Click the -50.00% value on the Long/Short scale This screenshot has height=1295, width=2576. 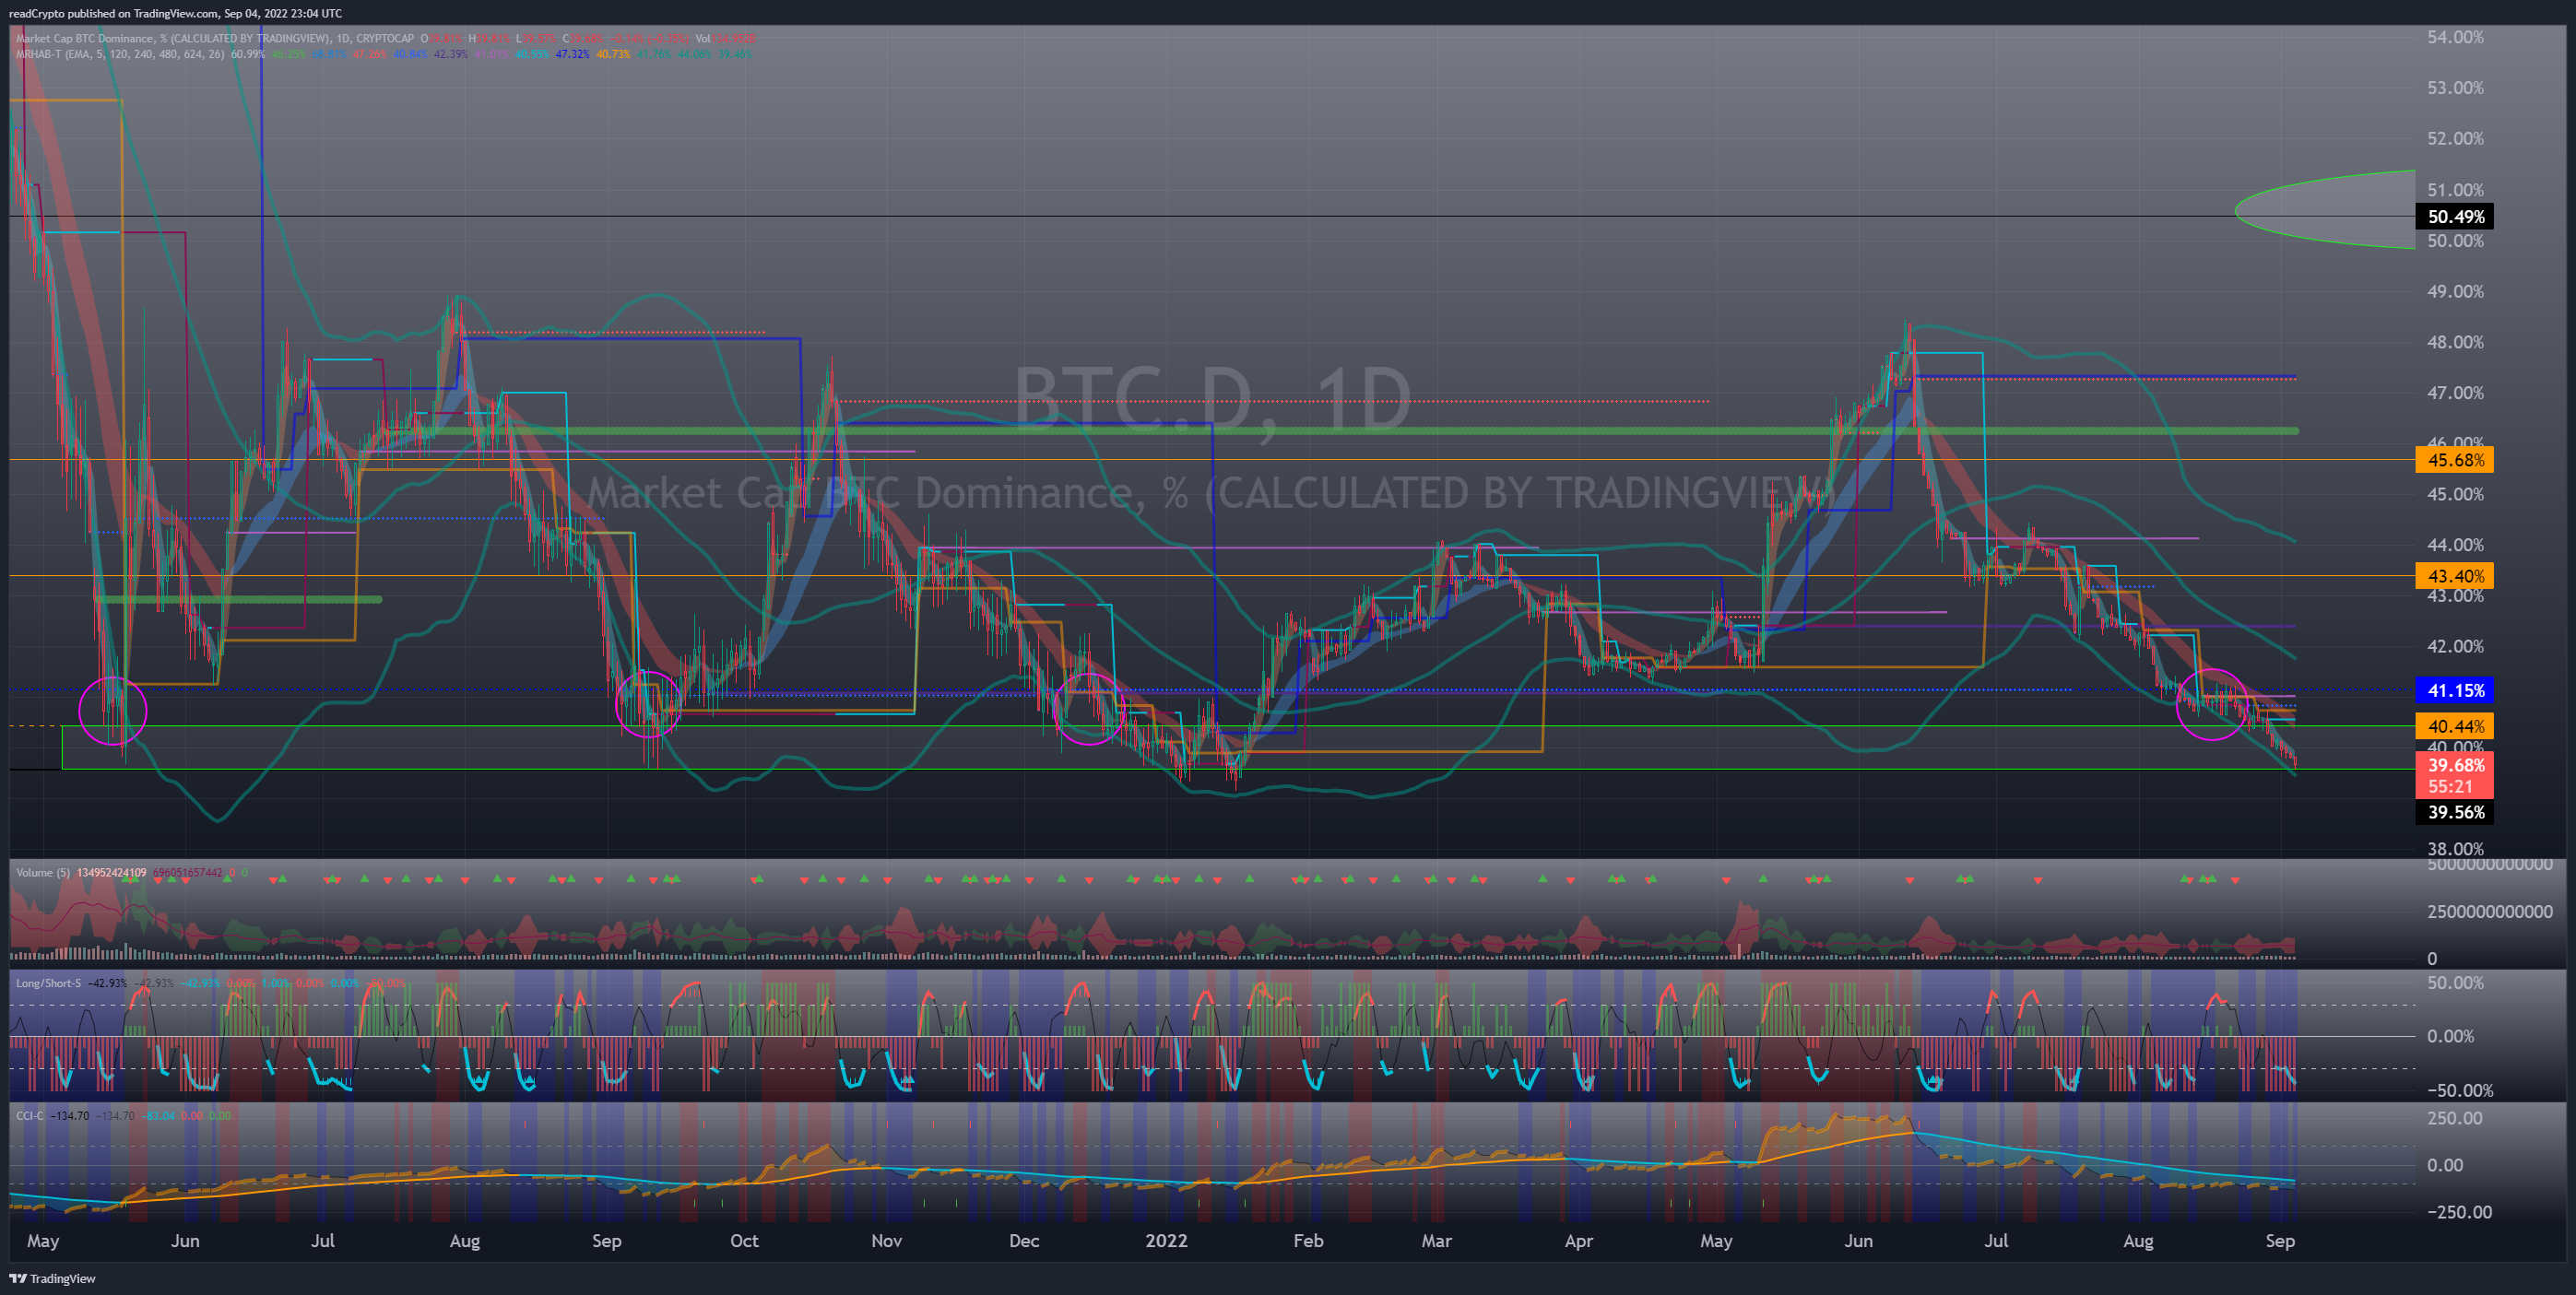point(2459,1091)
